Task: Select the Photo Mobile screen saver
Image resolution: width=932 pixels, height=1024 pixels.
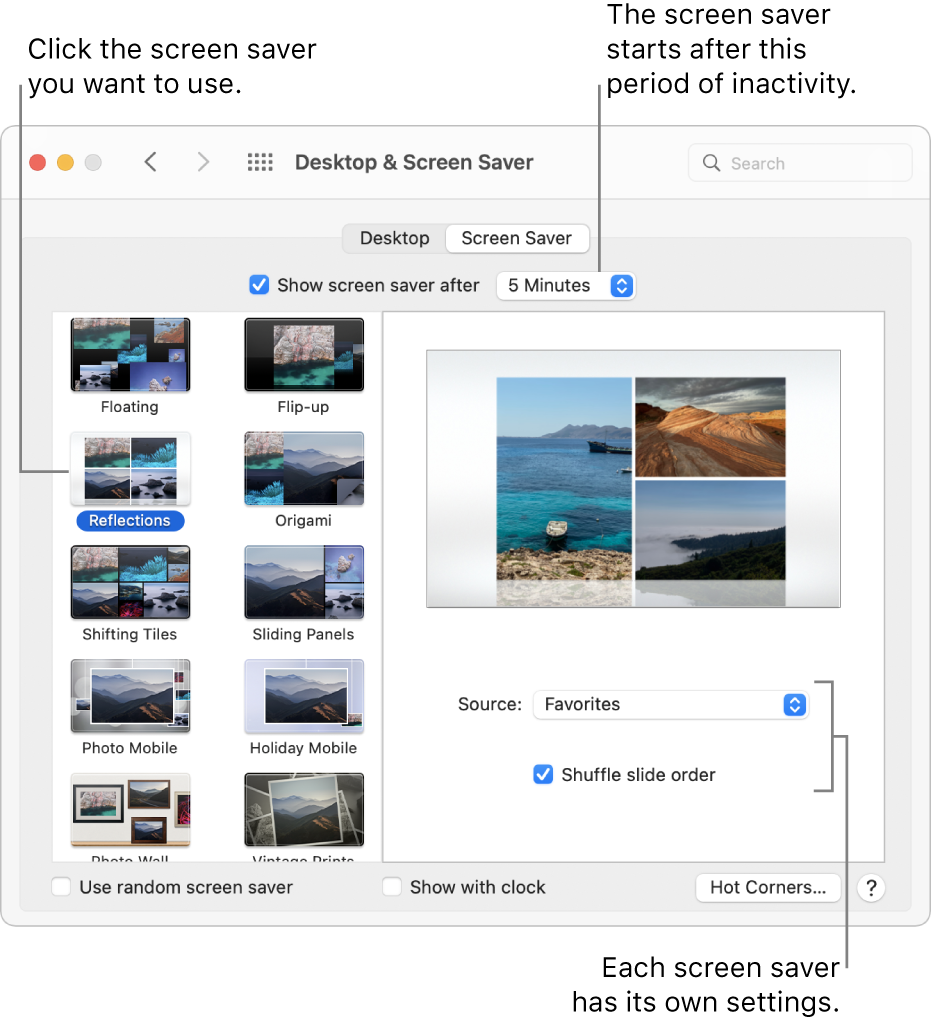Action: point(130,696)
